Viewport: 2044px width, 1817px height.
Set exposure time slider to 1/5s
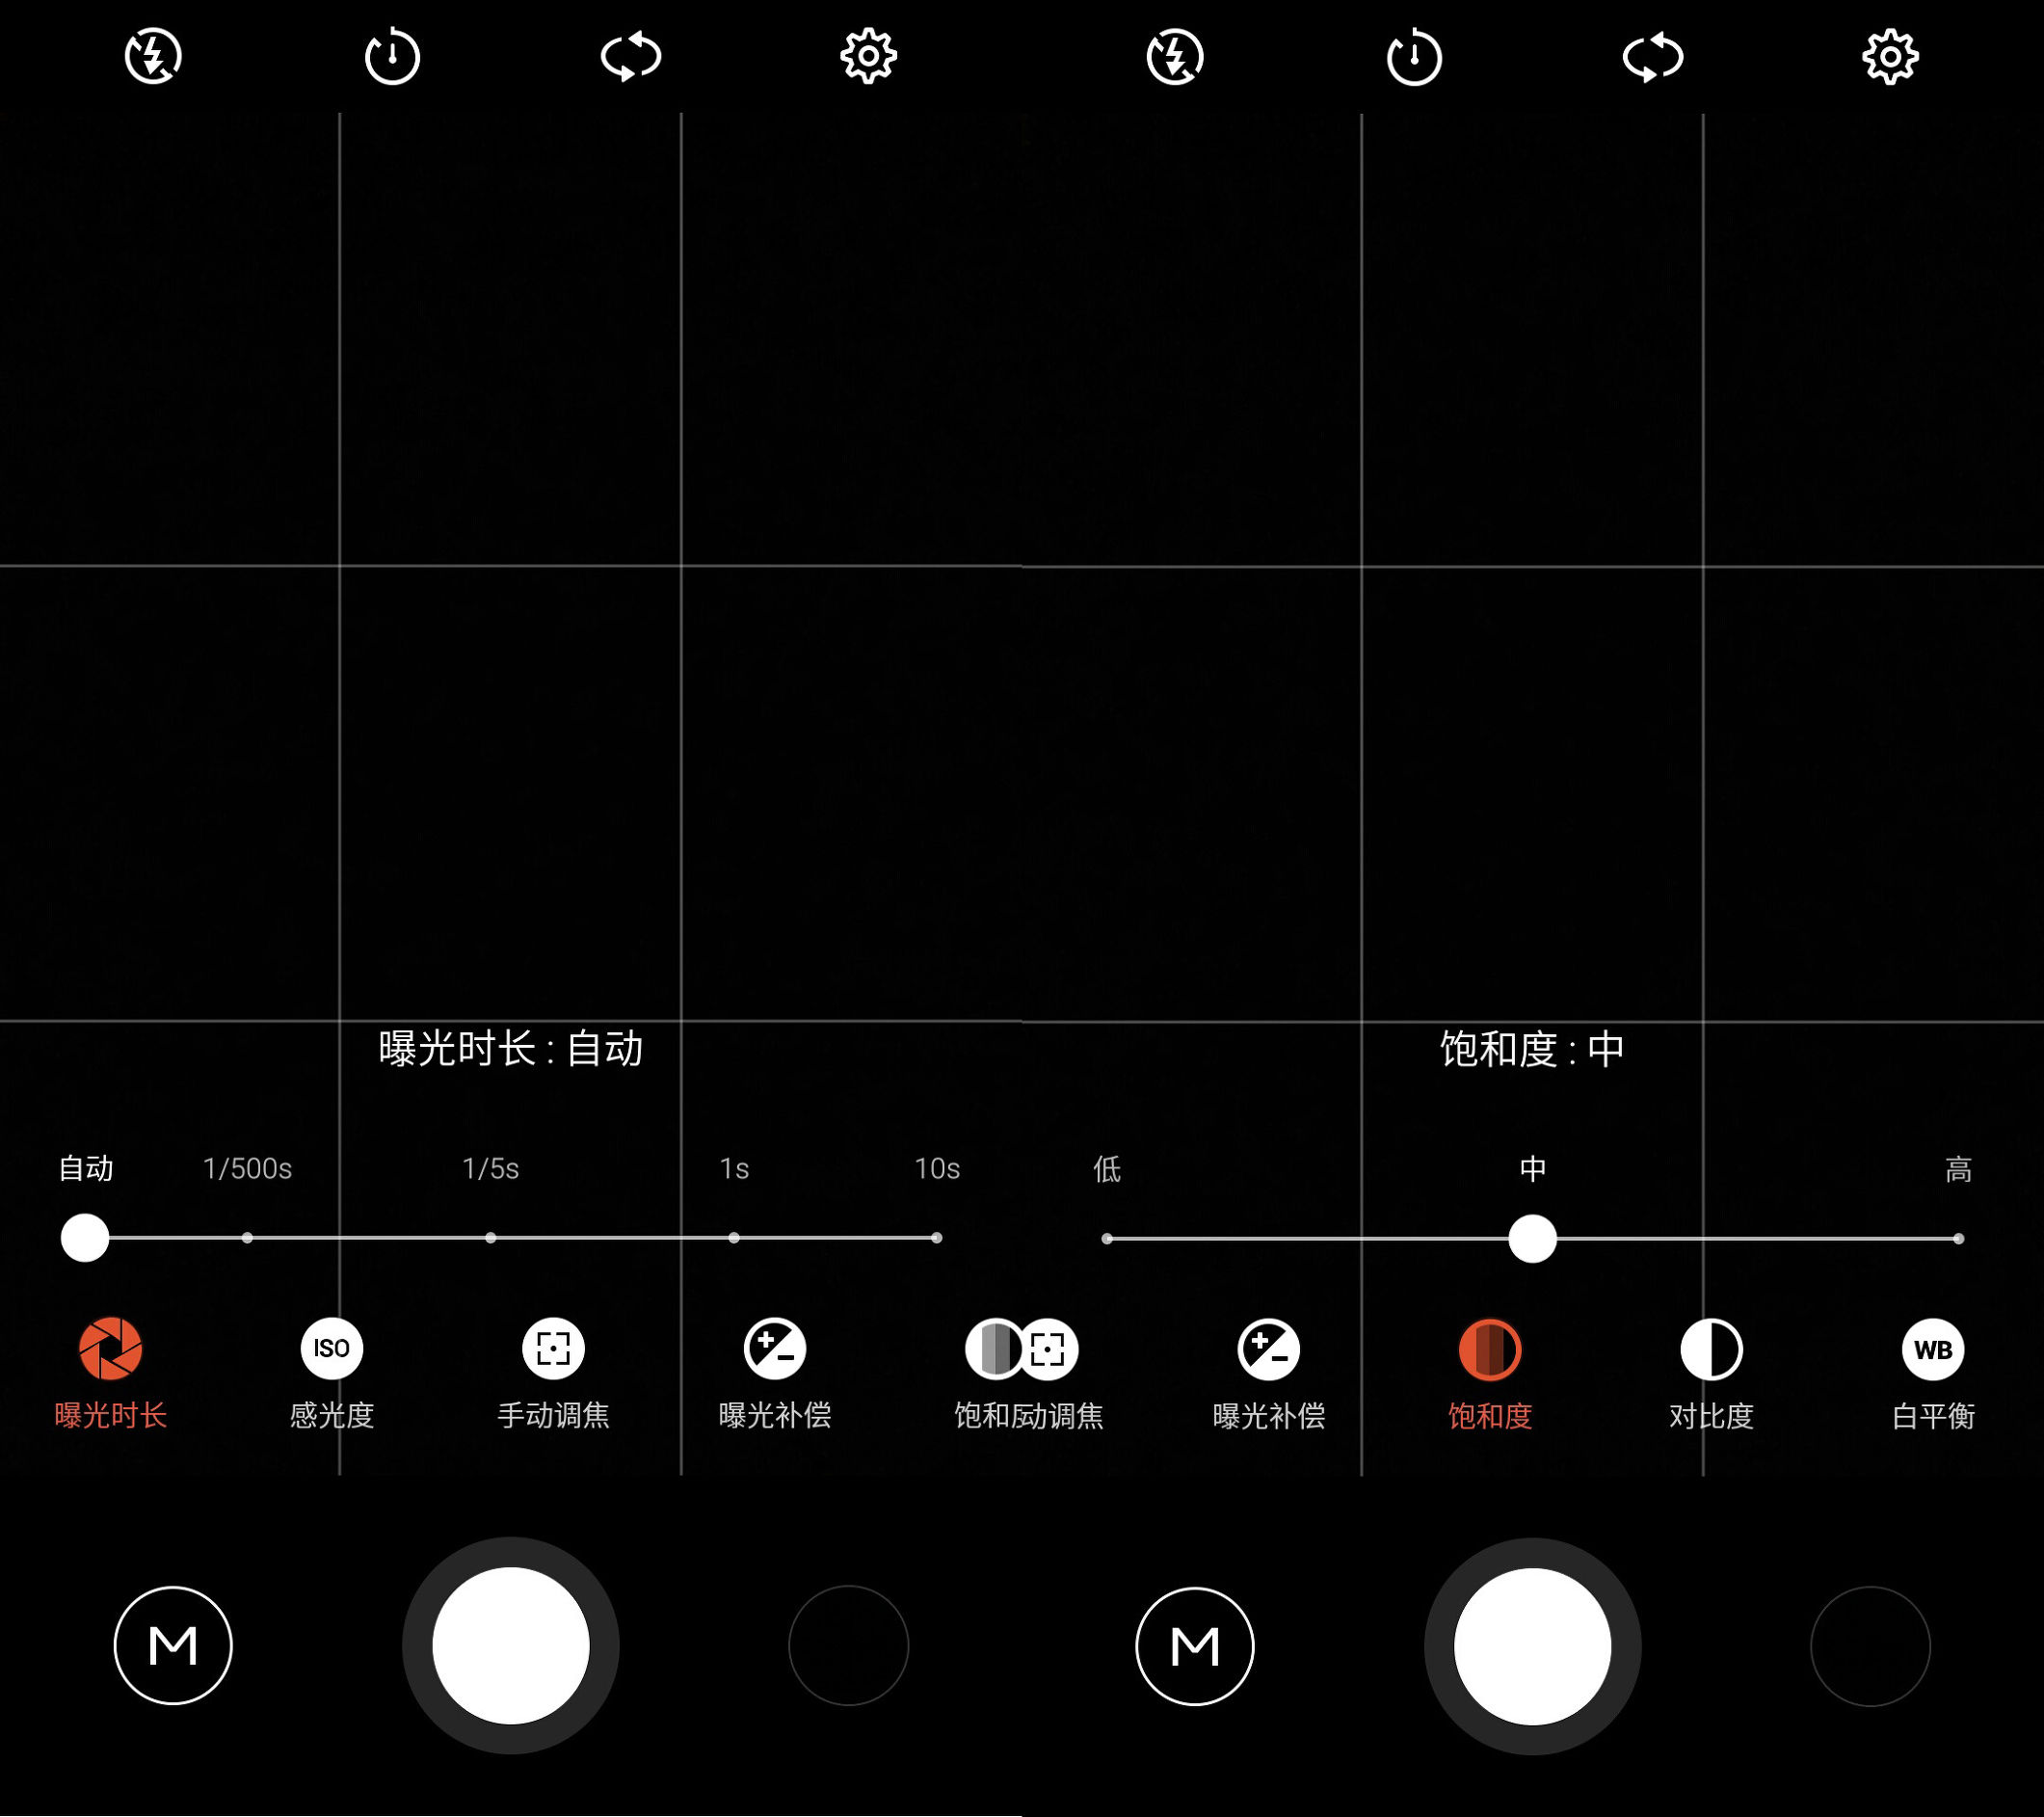pos(490,1238)
